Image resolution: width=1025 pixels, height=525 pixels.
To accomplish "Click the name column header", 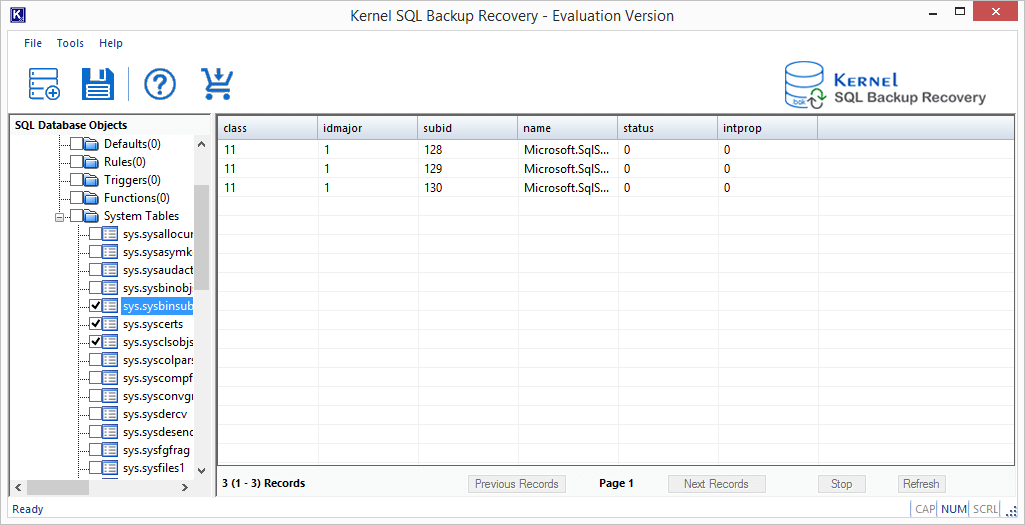I will click(568, 128).
